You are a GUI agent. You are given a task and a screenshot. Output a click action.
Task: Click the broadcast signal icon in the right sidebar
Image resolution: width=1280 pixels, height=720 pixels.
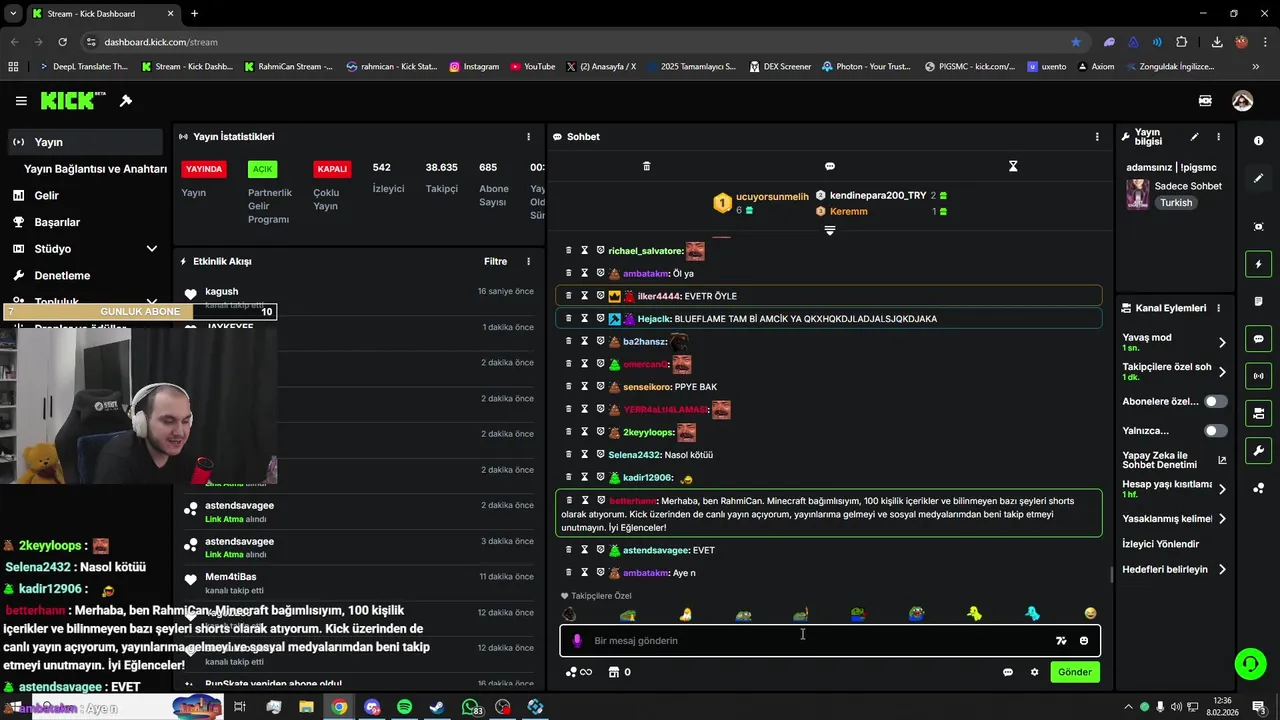(1258, 376)
